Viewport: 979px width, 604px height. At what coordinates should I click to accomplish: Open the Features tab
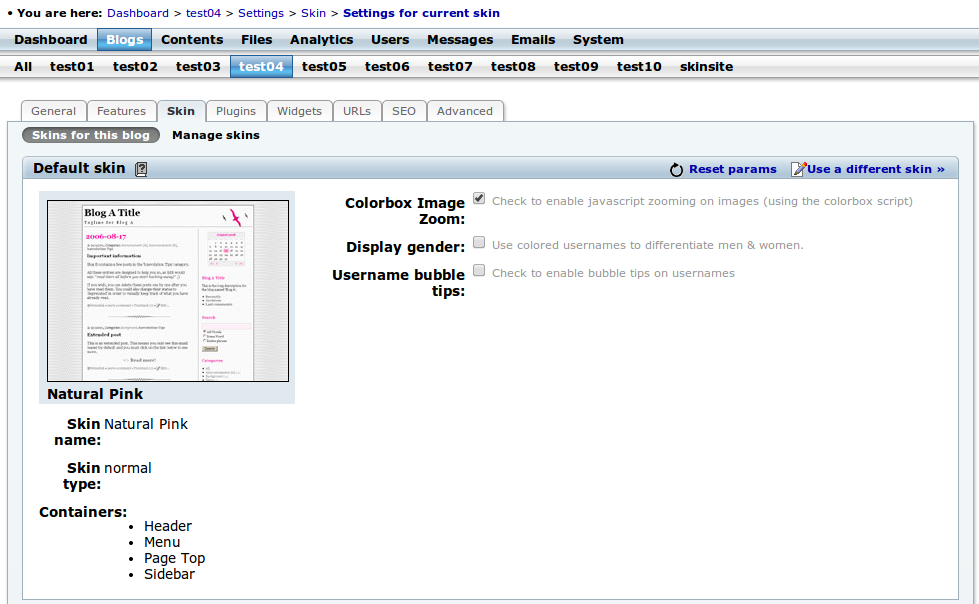(x=121, y=111)
